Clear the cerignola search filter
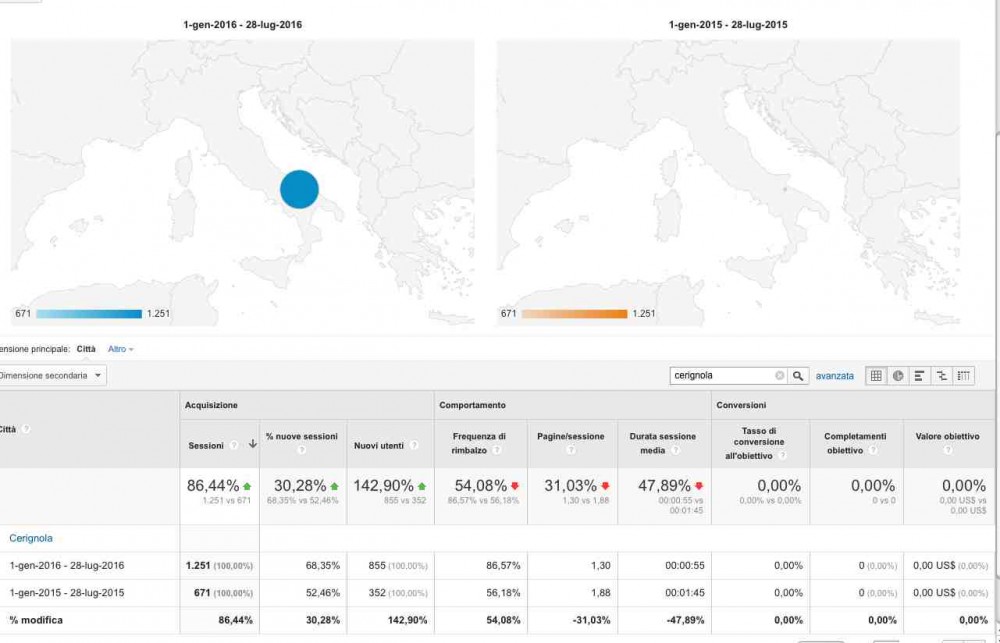Screen dimensions: 1000x643 (x=780, y=376)
